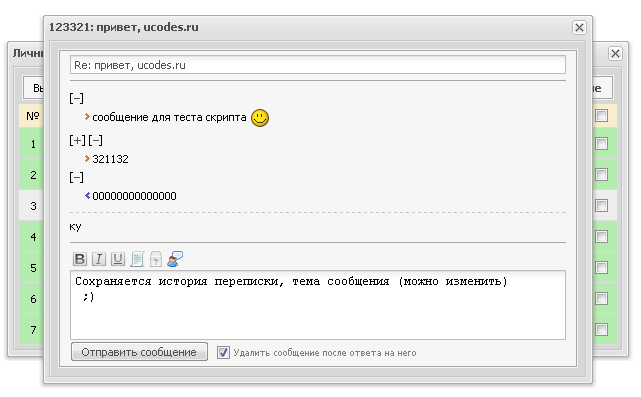Collapse the 00000000000000 quote block

coord(76,177)
